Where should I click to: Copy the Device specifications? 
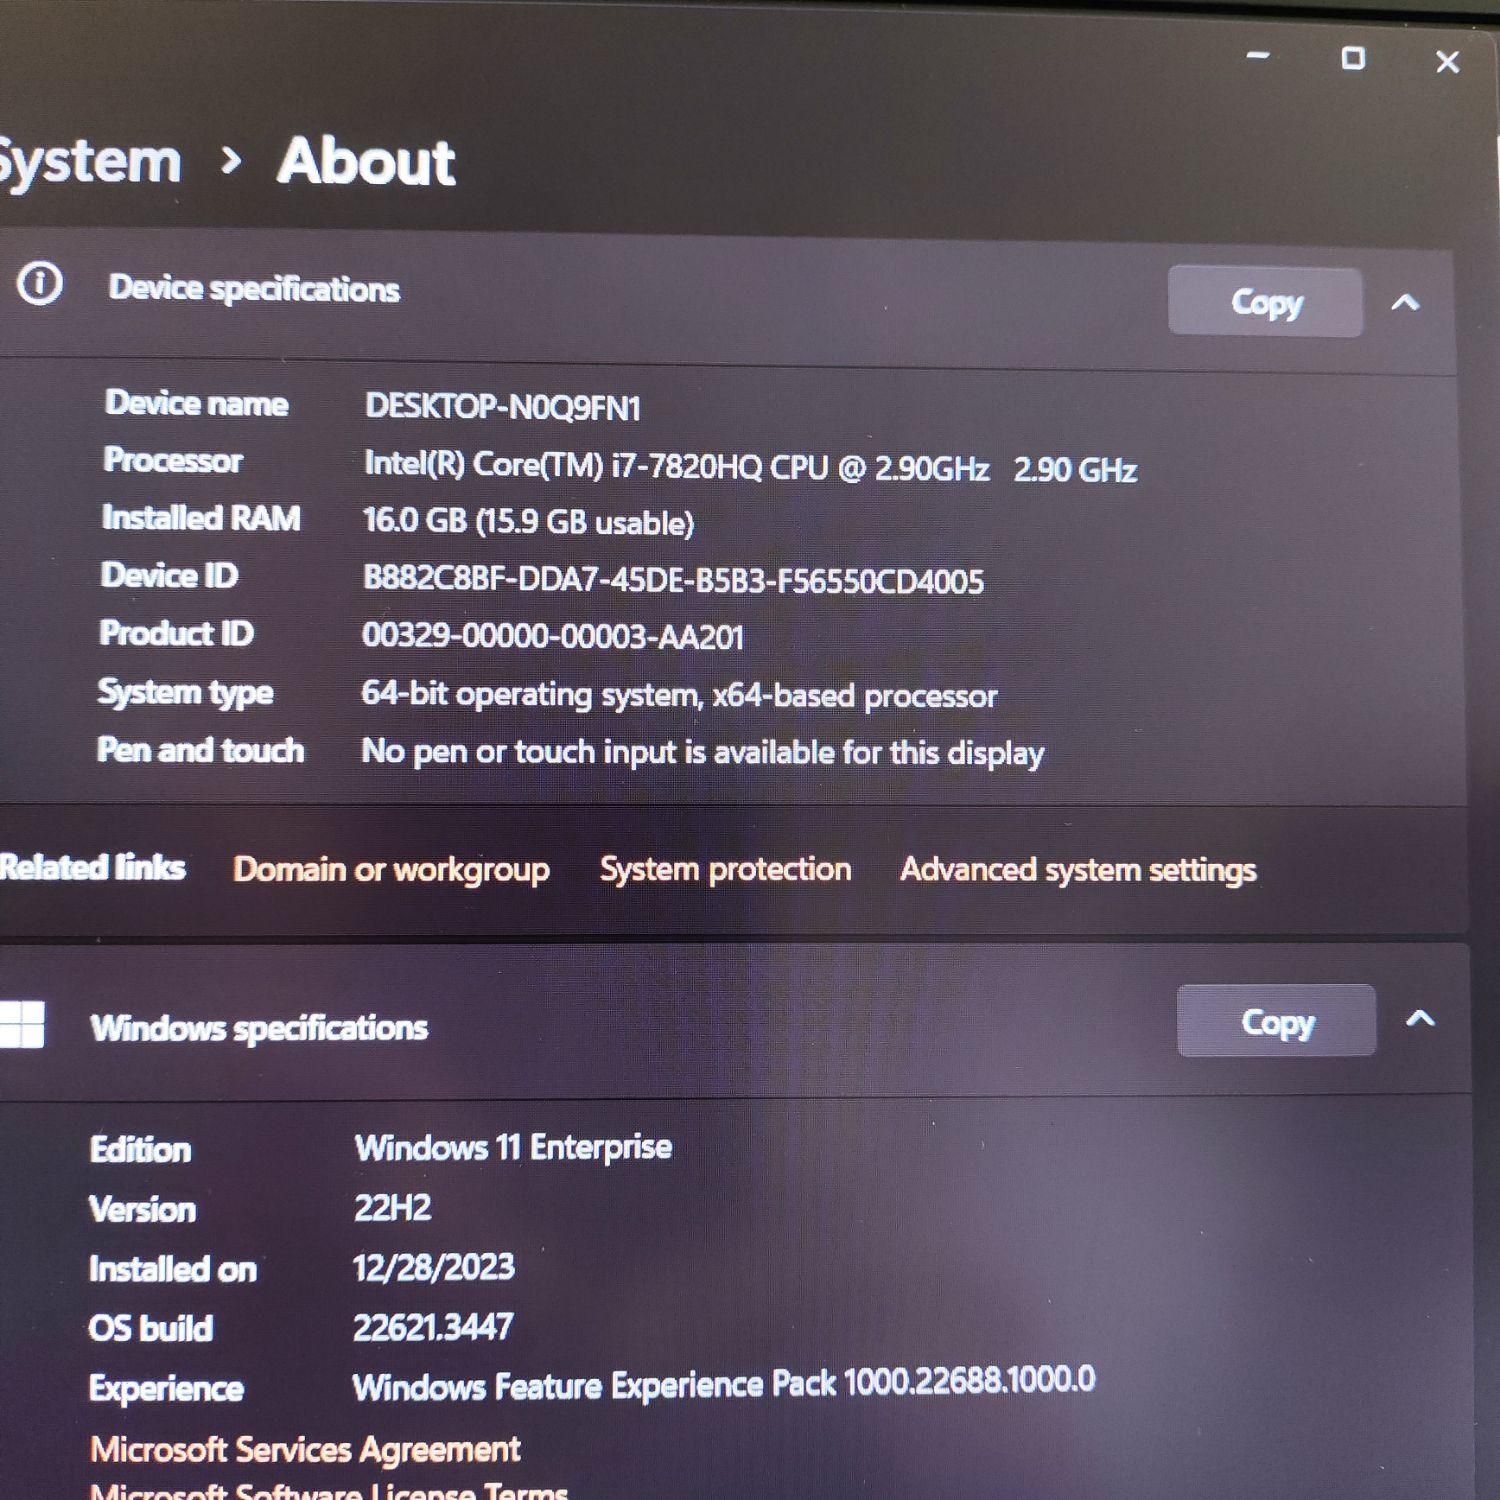pos(1265,301)
